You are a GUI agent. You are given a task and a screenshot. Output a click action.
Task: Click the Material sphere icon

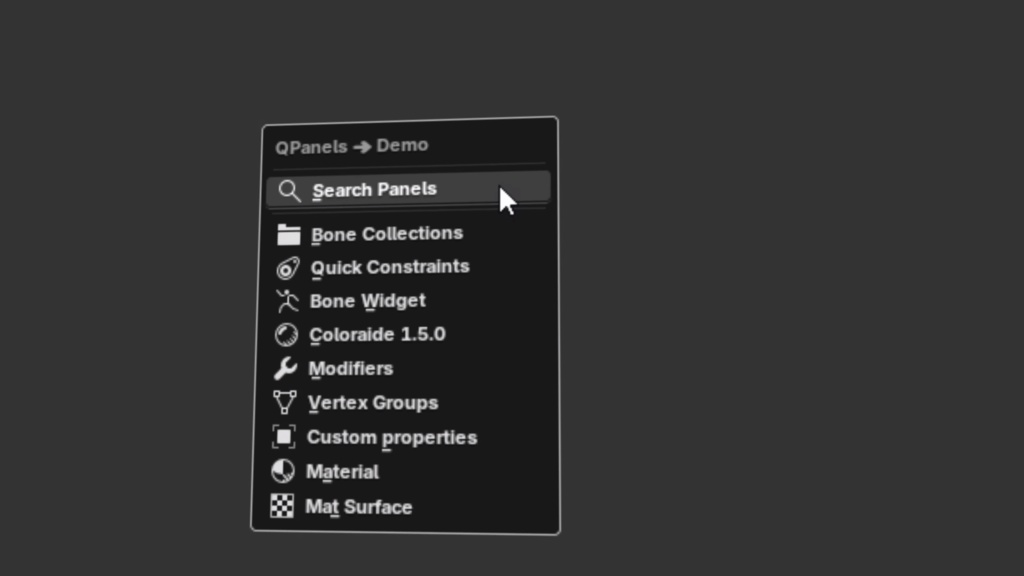click(283, 471)
